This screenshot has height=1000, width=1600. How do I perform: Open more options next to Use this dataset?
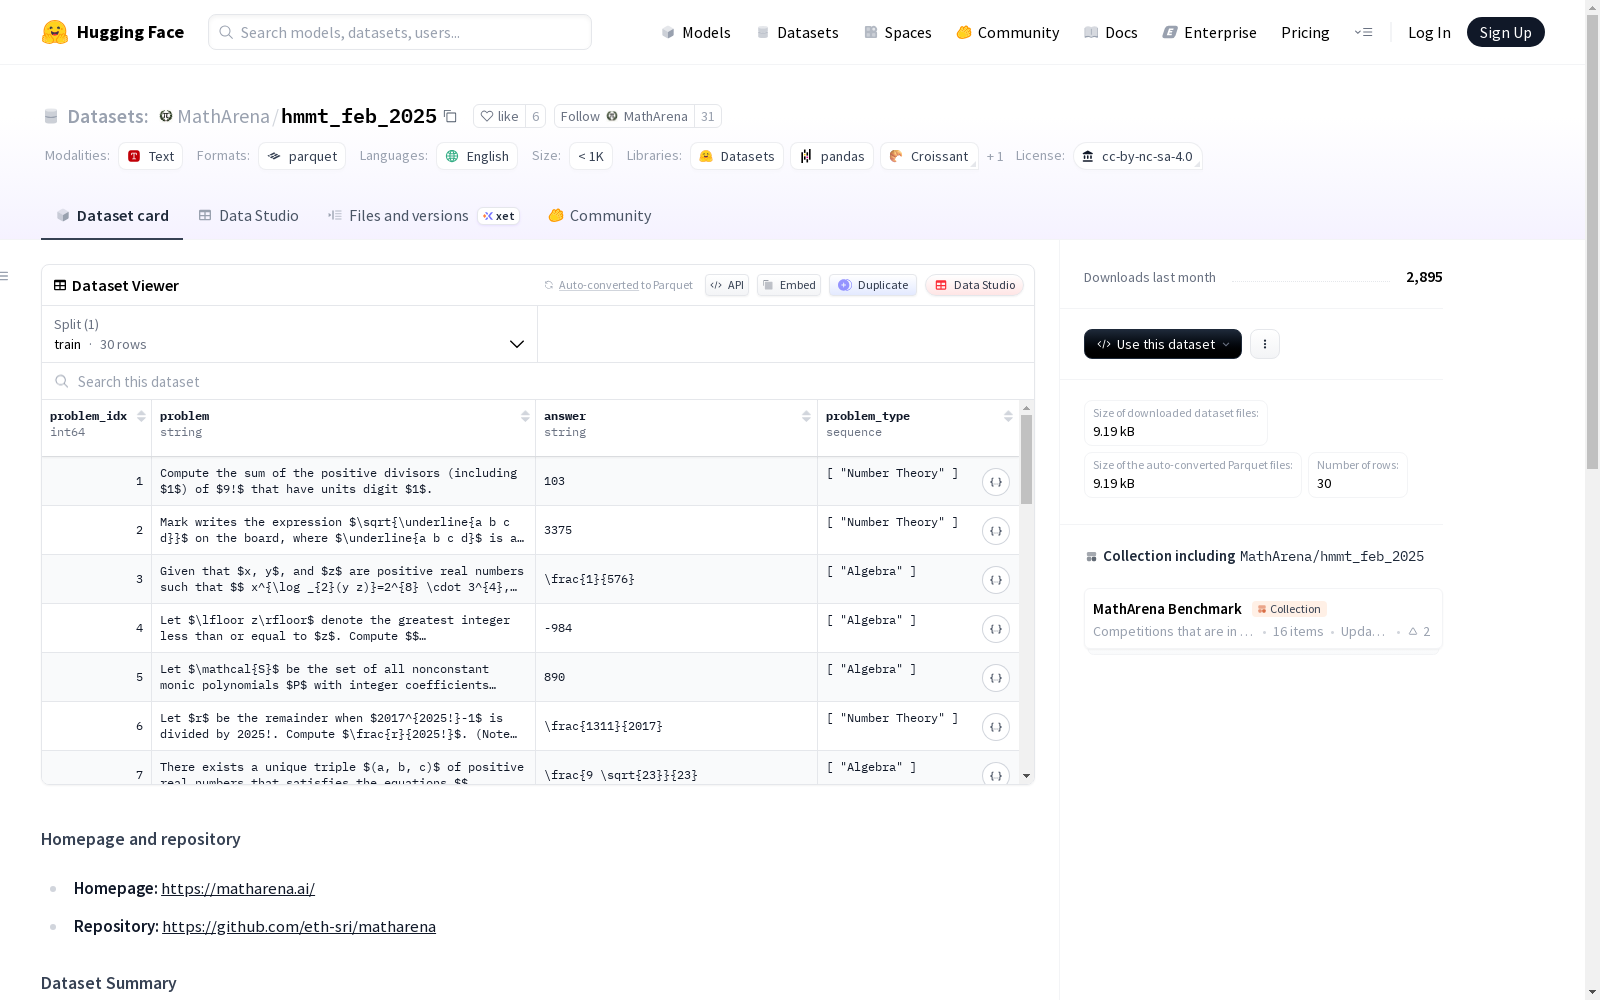(1265, 344)
